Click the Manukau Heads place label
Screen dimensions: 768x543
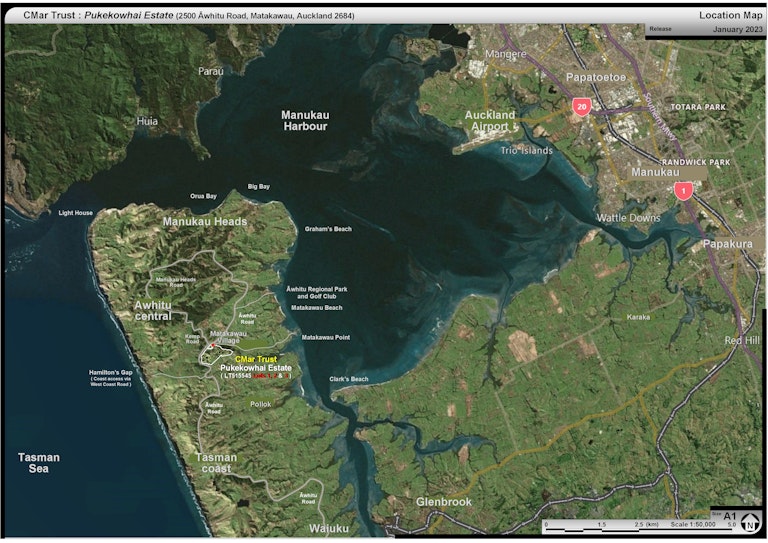pos(204,221)
